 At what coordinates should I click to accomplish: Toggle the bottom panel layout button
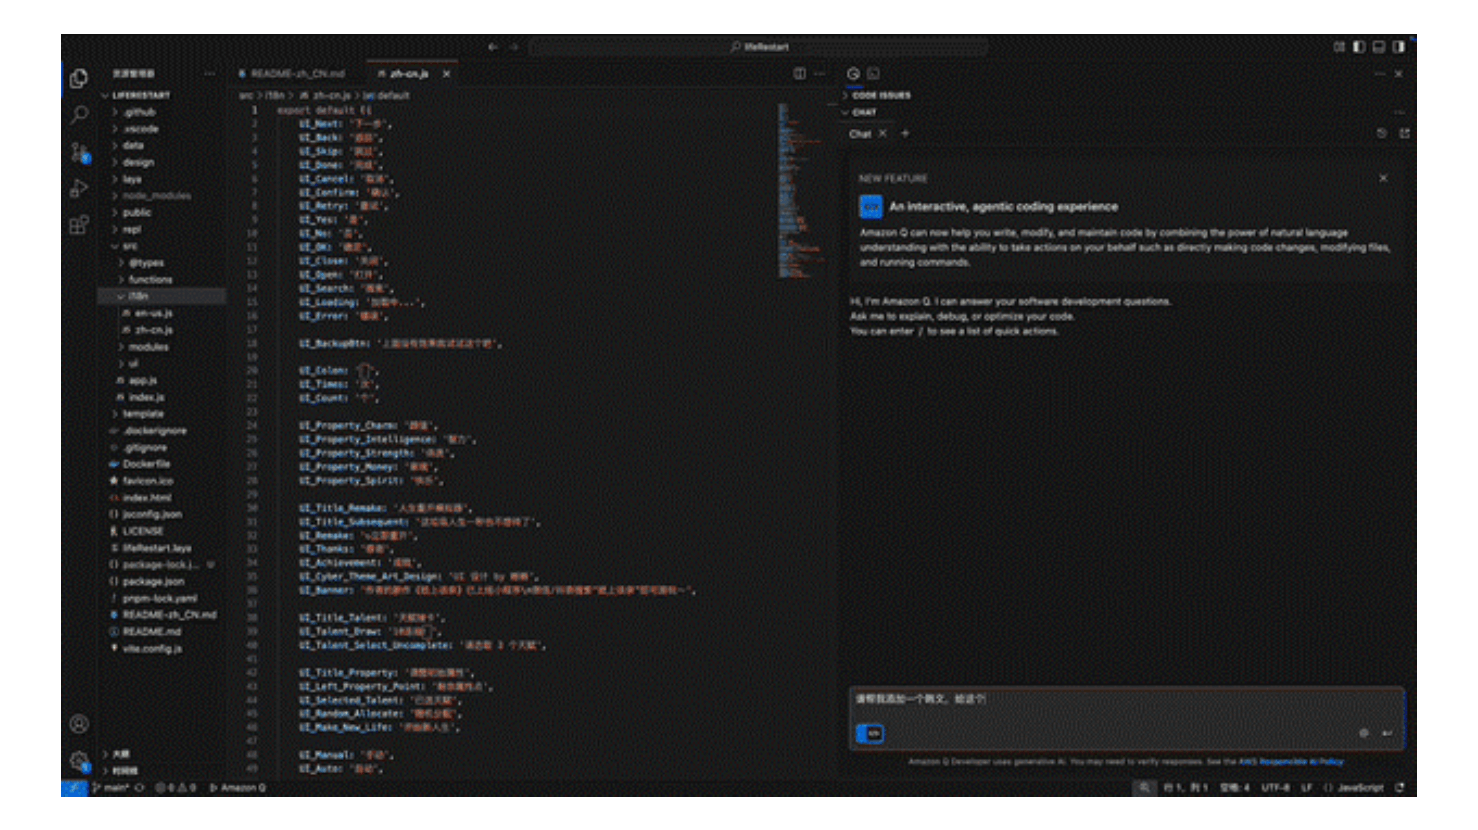1378,47
